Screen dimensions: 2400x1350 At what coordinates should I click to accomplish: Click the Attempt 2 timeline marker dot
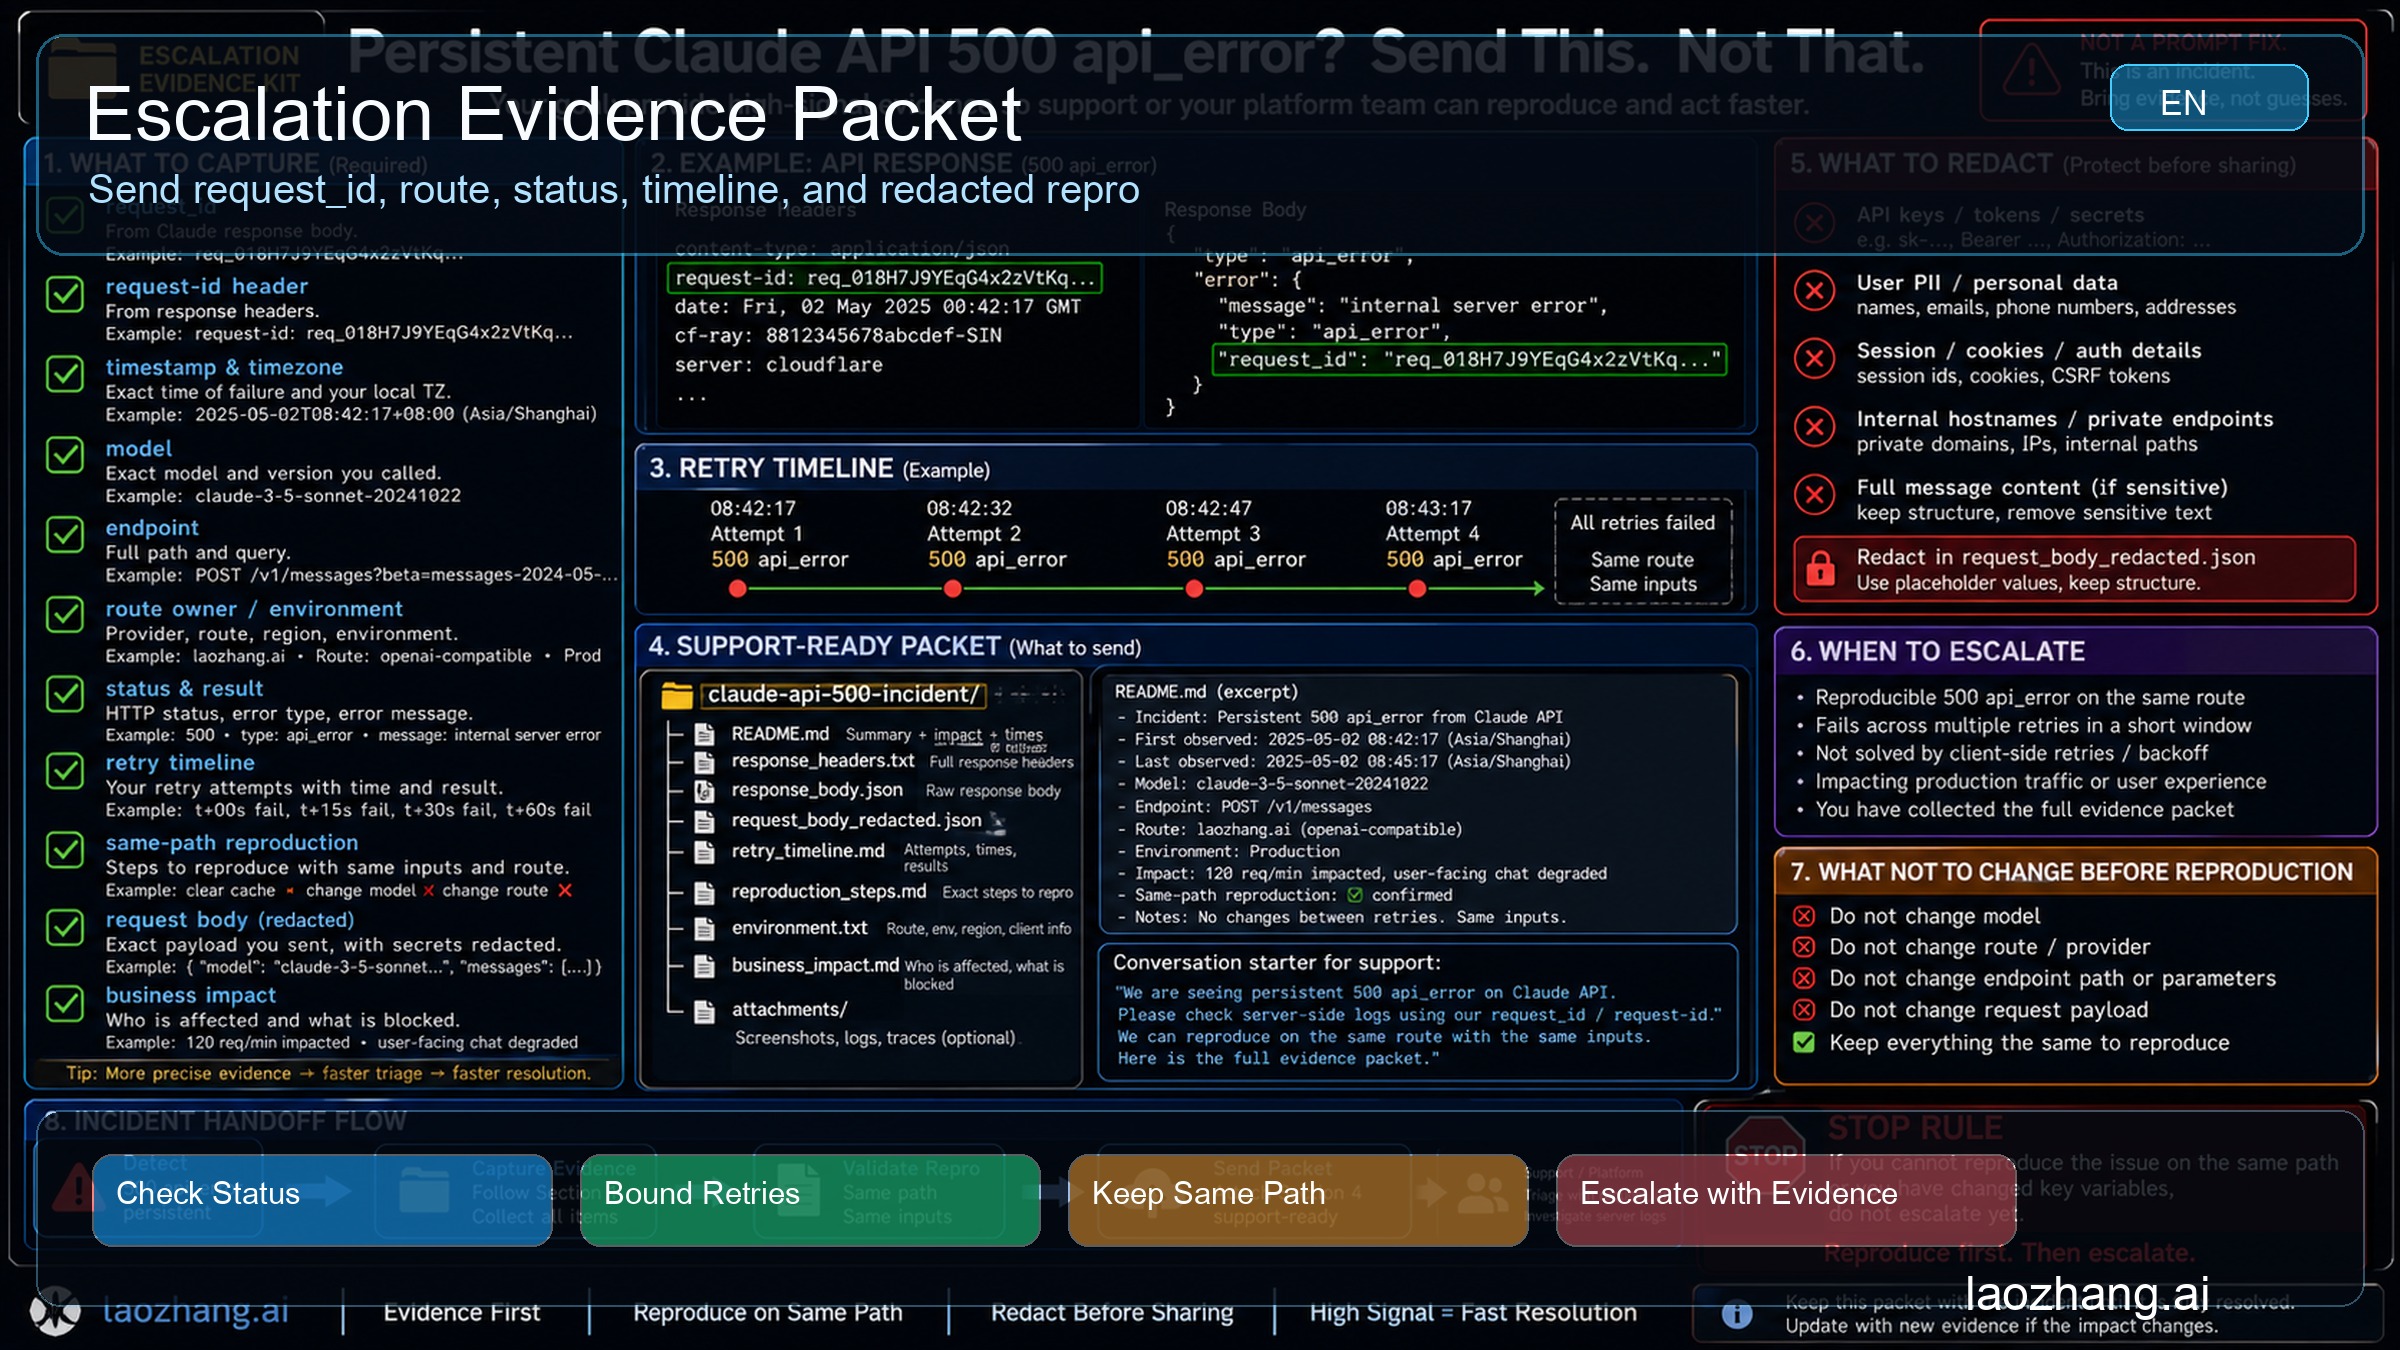click(953, 589)
